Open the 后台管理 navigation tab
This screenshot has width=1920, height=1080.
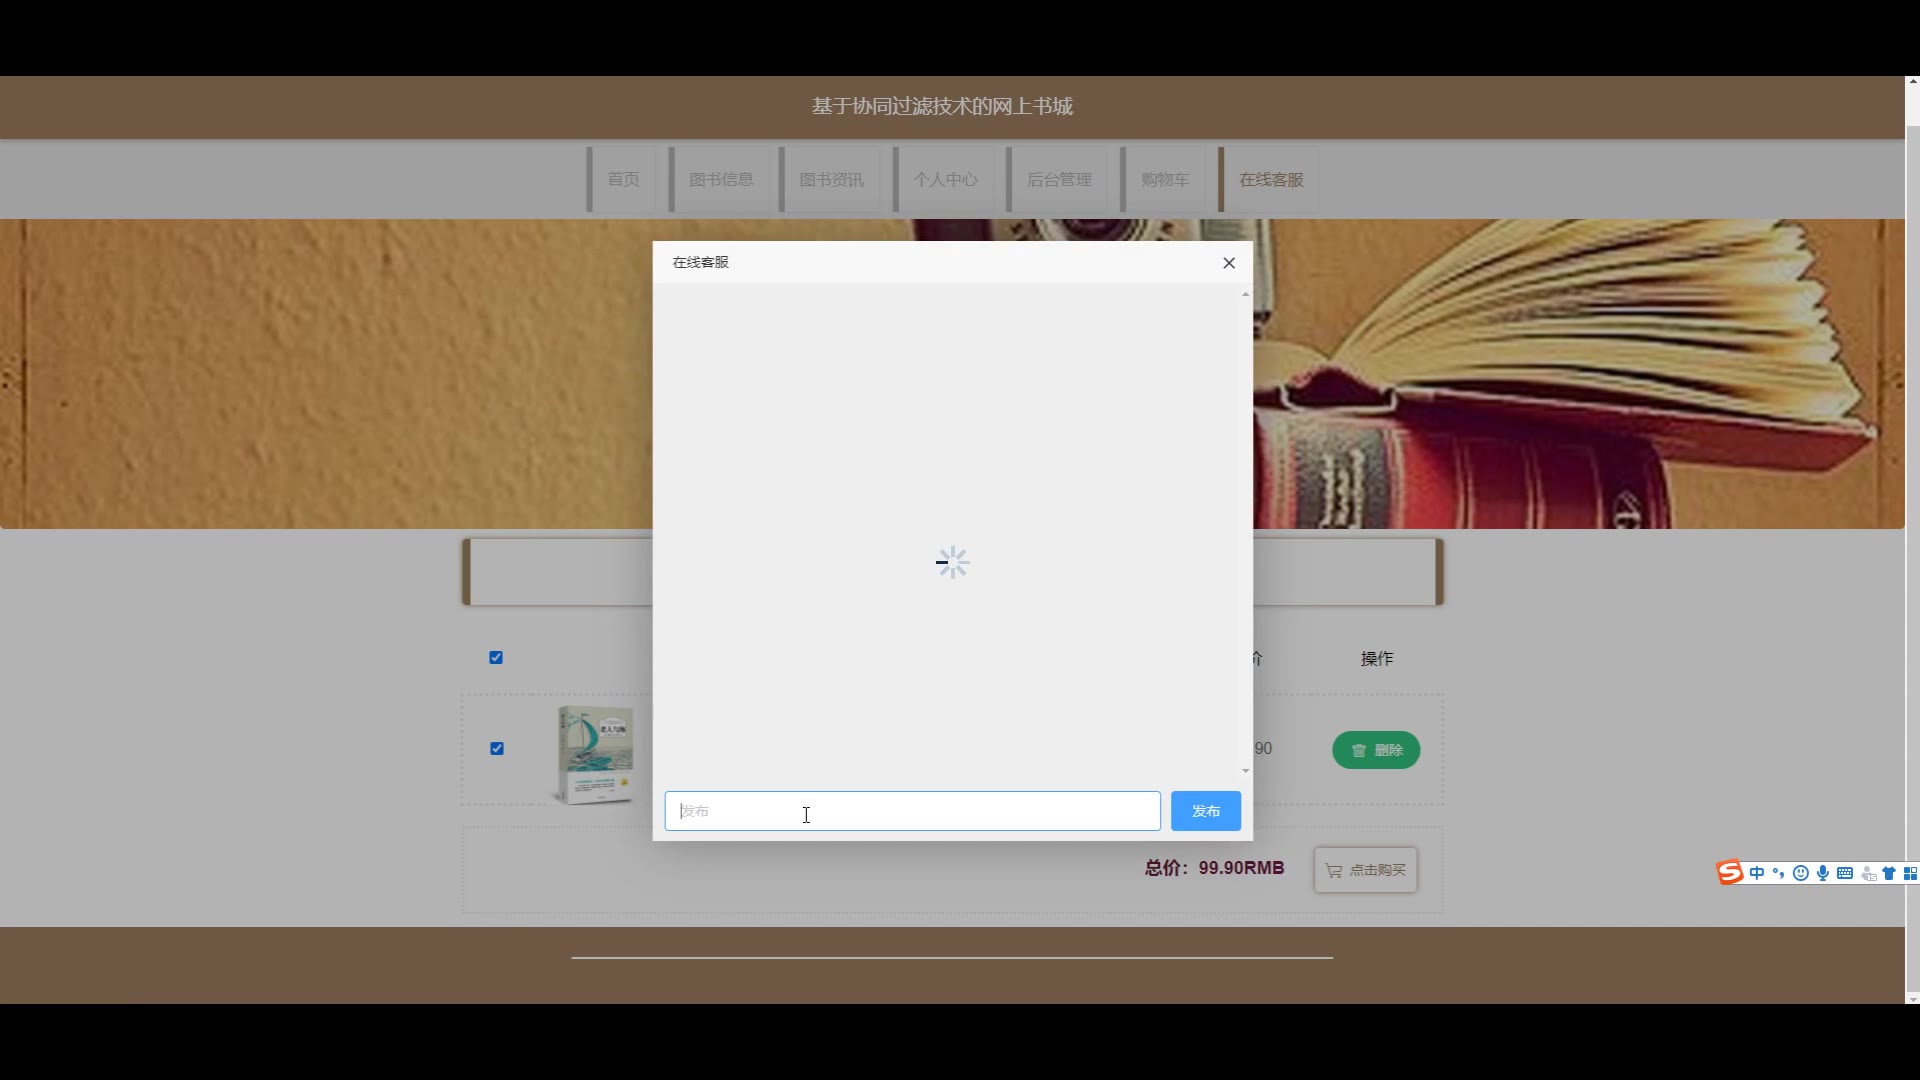[x=1058, y=180]
